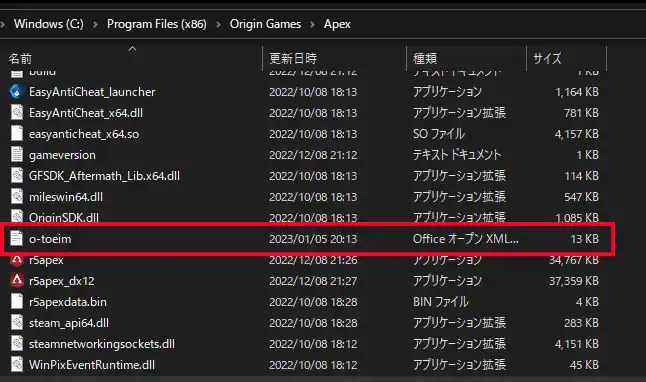Open Origin Games breadcrumb folder
The height and width of the screenshot is (382, 646).
pos(265,24)
